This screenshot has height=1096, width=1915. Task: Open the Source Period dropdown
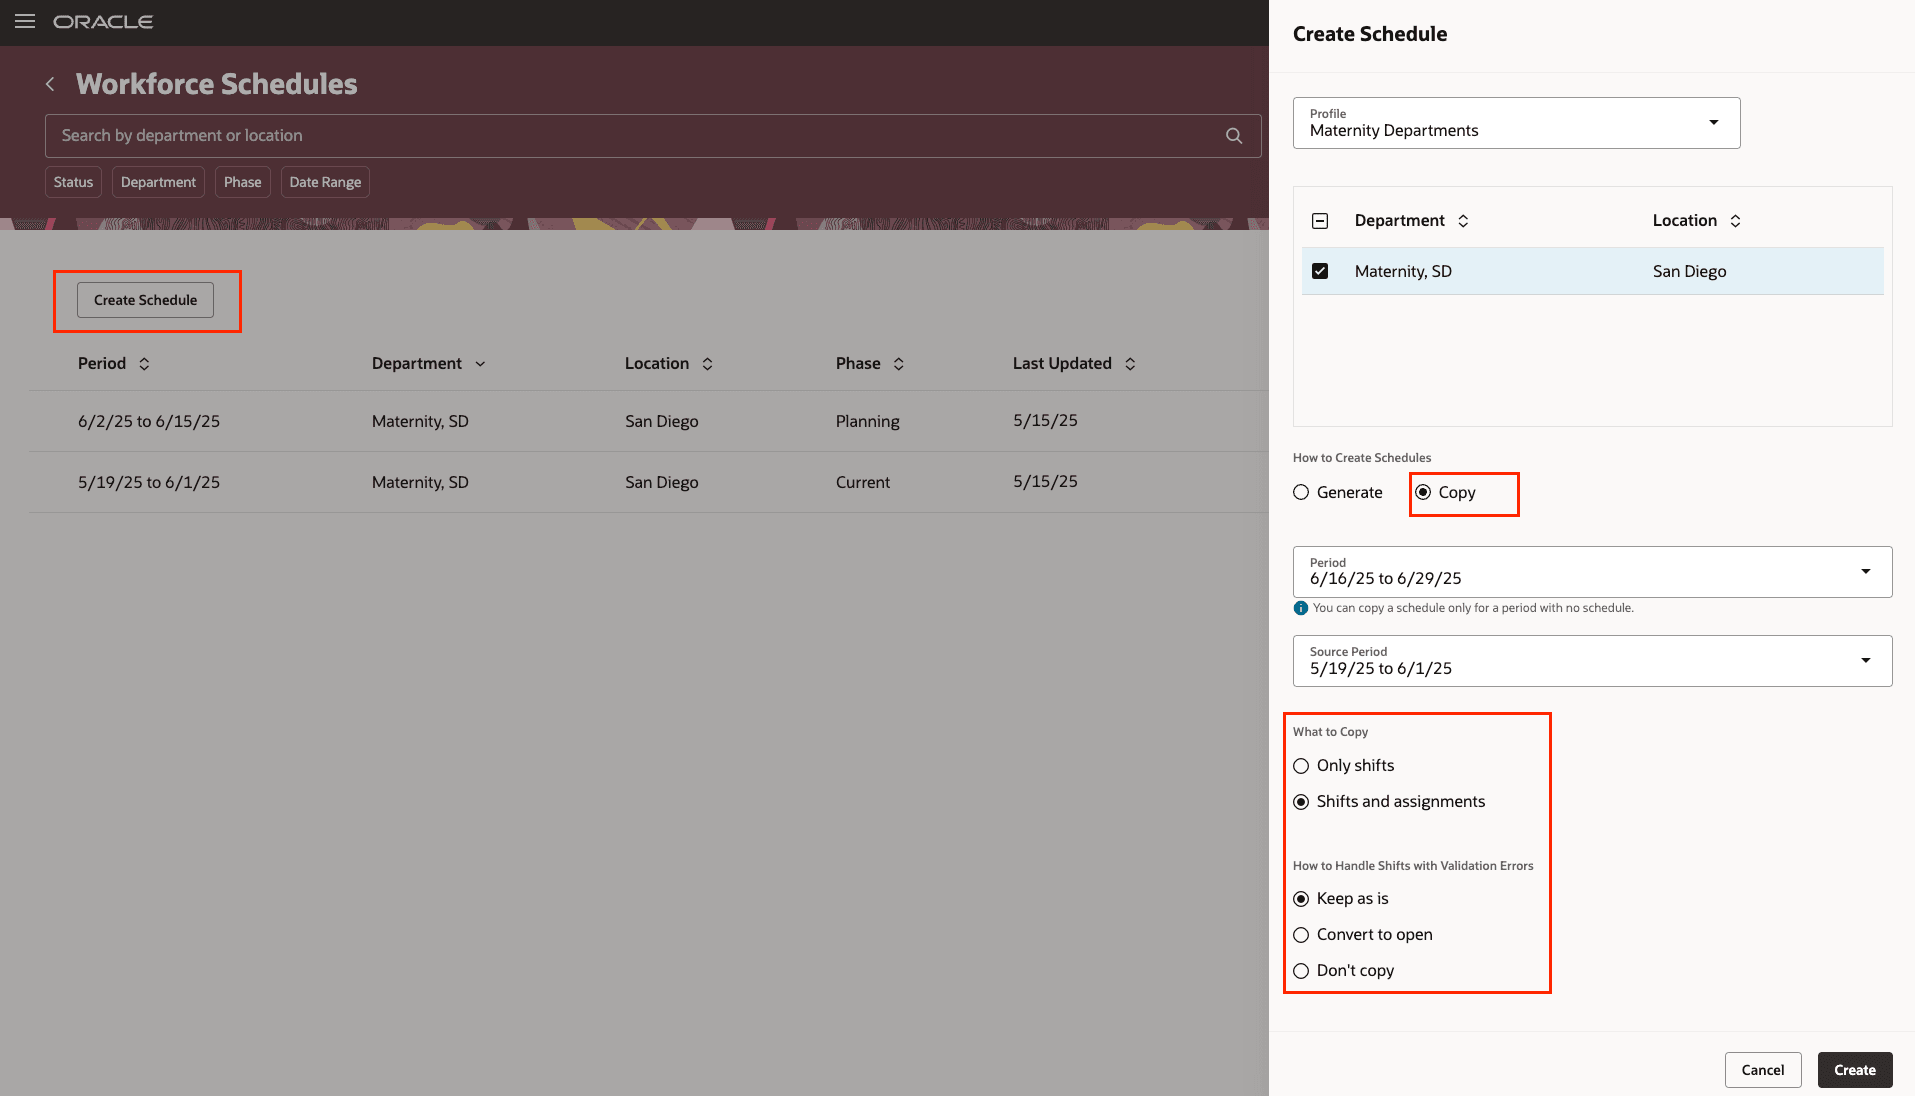point(1592,661)
